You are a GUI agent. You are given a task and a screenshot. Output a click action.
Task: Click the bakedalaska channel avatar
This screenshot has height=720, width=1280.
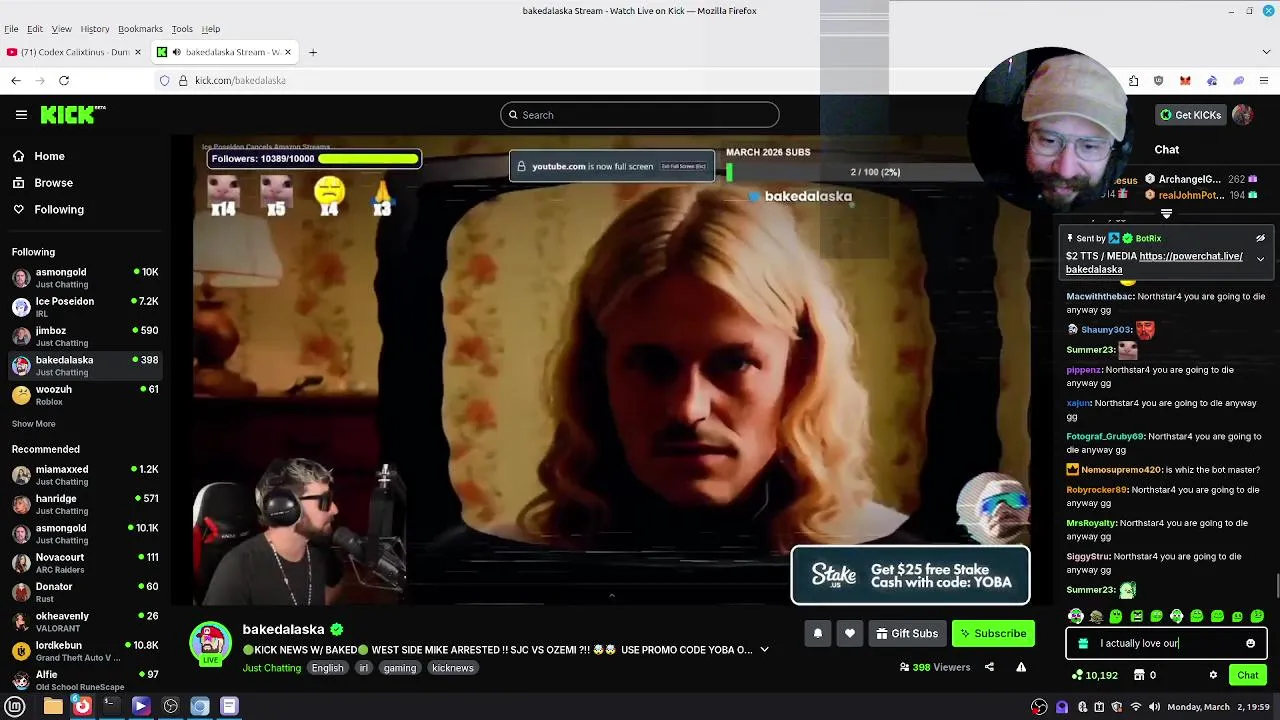point(210,643)
